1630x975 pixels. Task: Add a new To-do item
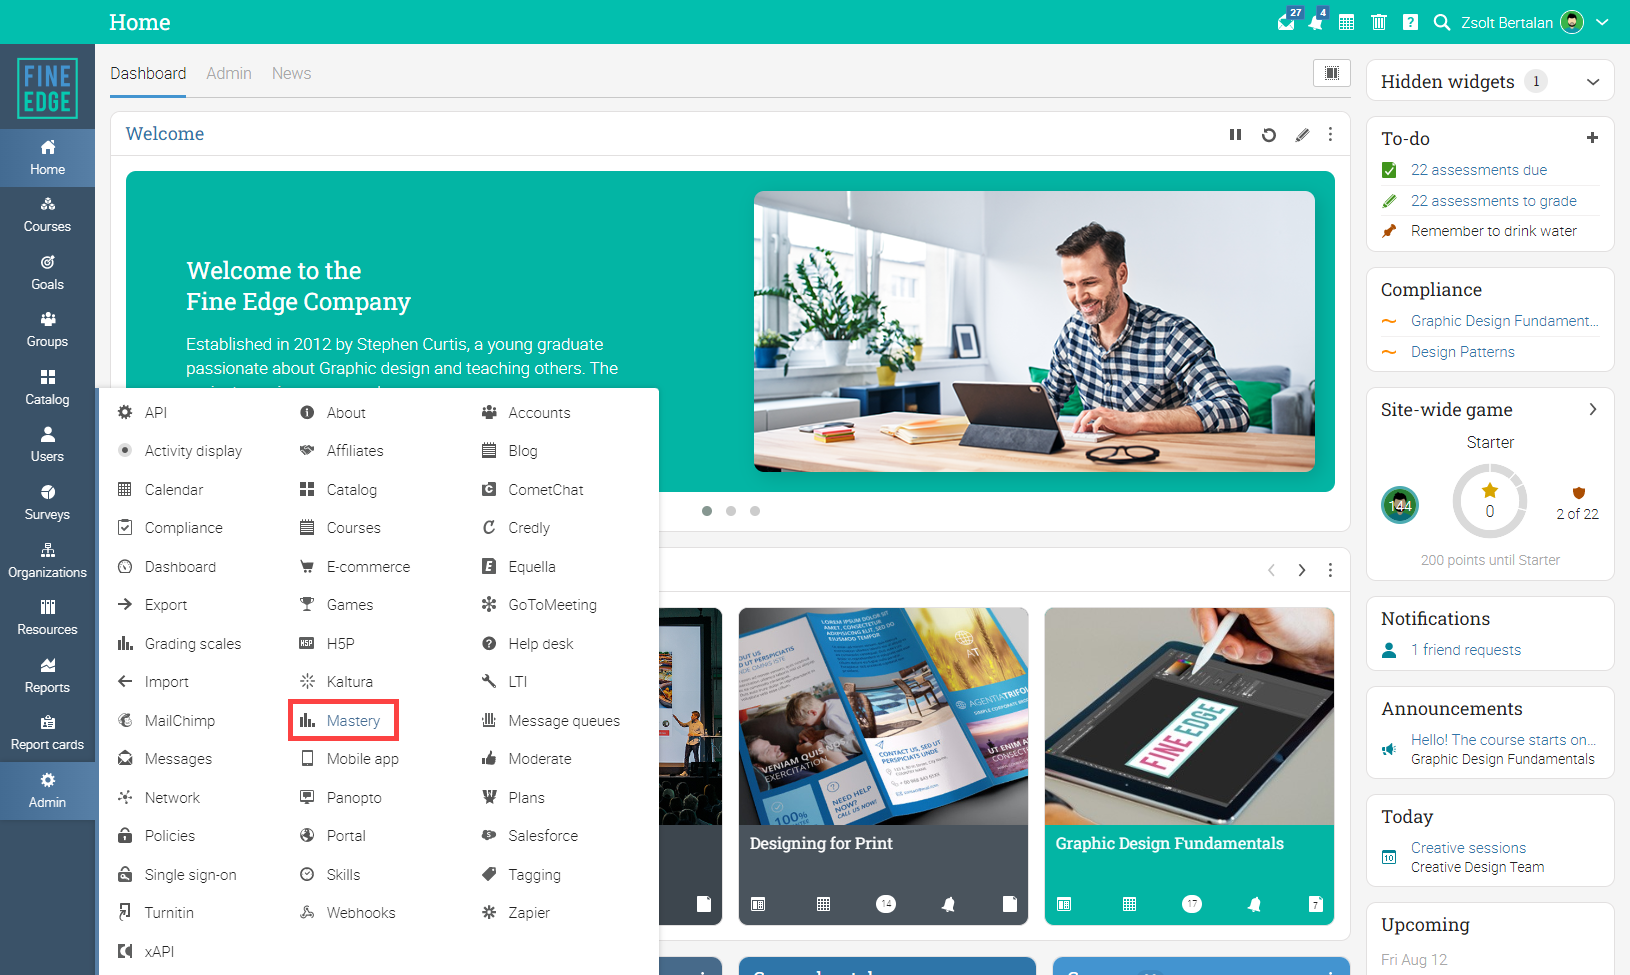point(1592,138)
